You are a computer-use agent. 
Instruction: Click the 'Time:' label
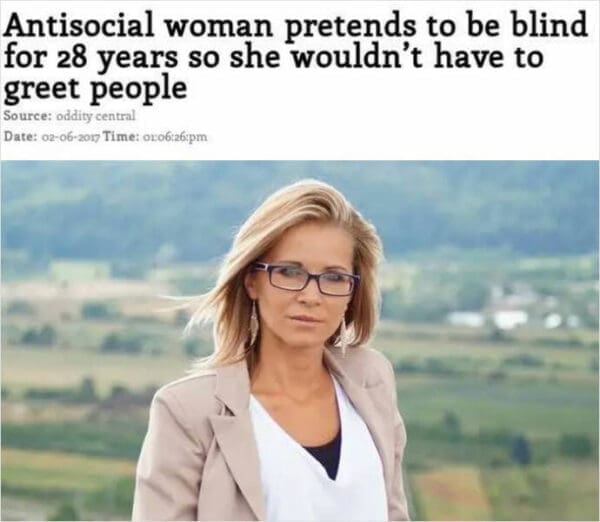point(121,136)
